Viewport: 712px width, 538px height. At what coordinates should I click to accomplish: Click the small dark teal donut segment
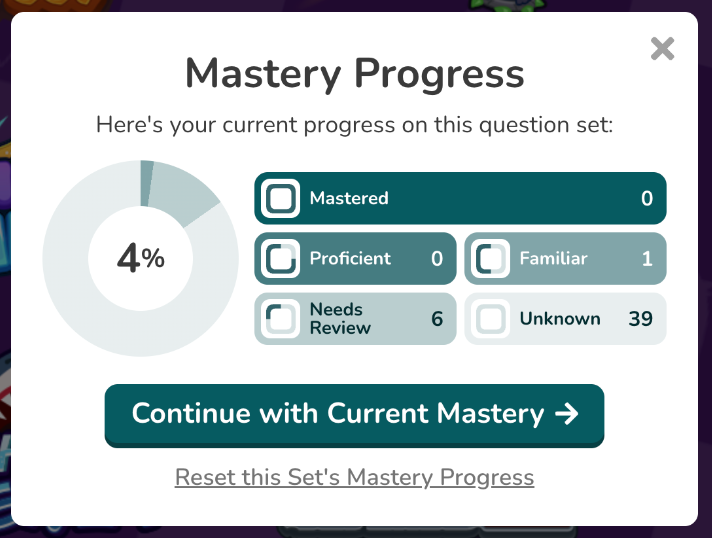pyautogui.click(x=147, y=183)
